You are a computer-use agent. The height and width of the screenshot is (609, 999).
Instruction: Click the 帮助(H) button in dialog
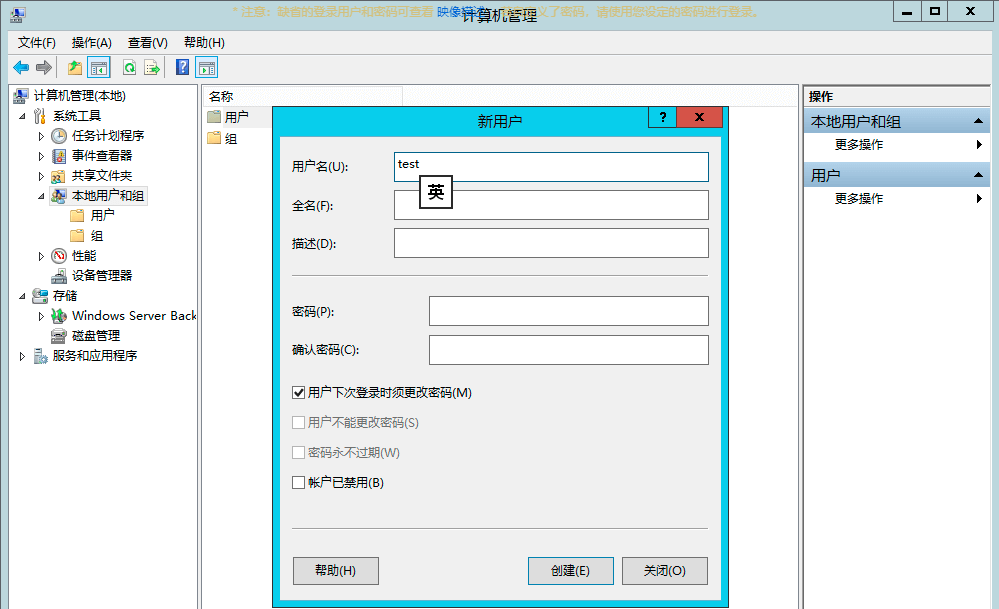click(335, 571)
